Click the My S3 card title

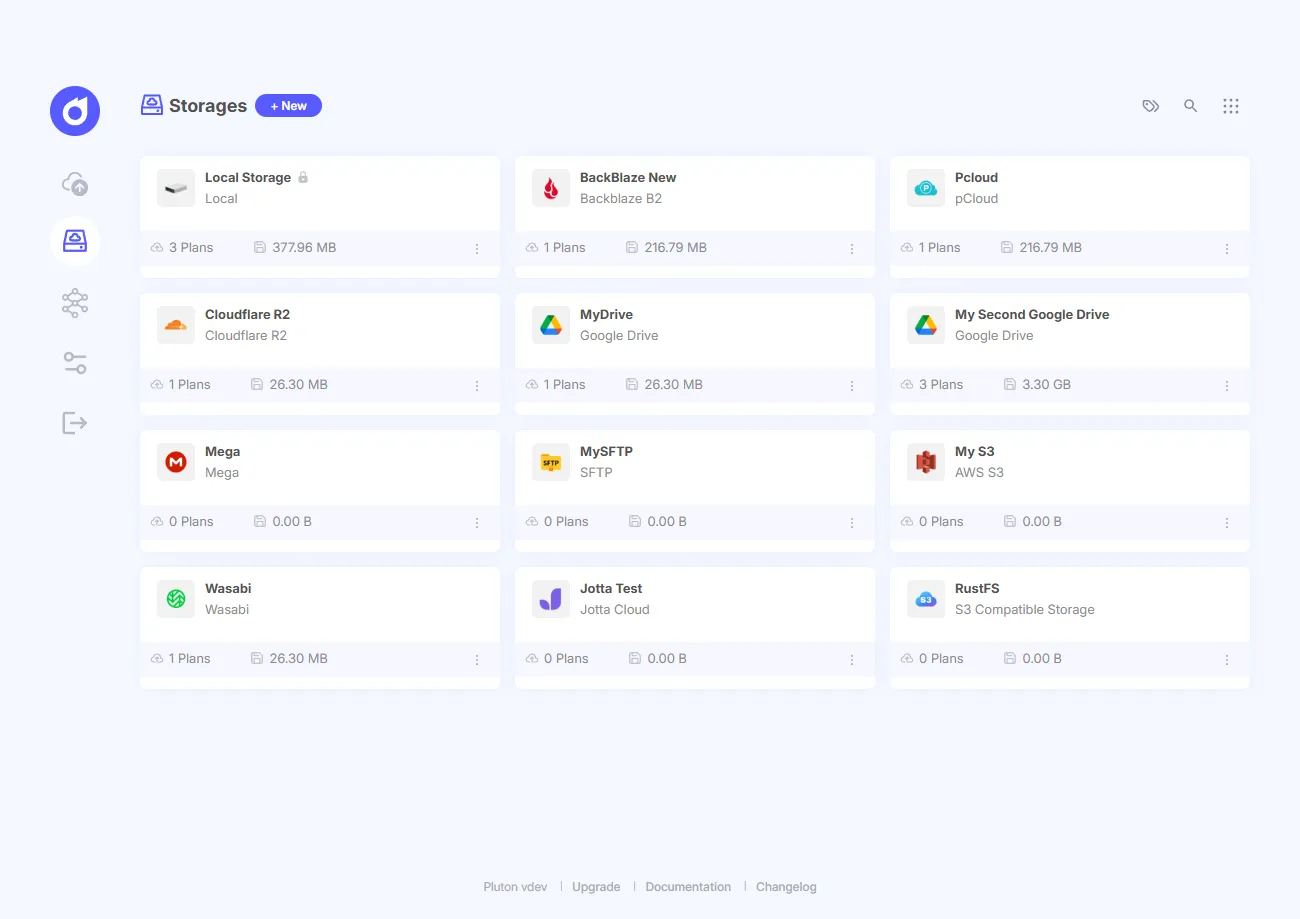coord(974,451)
